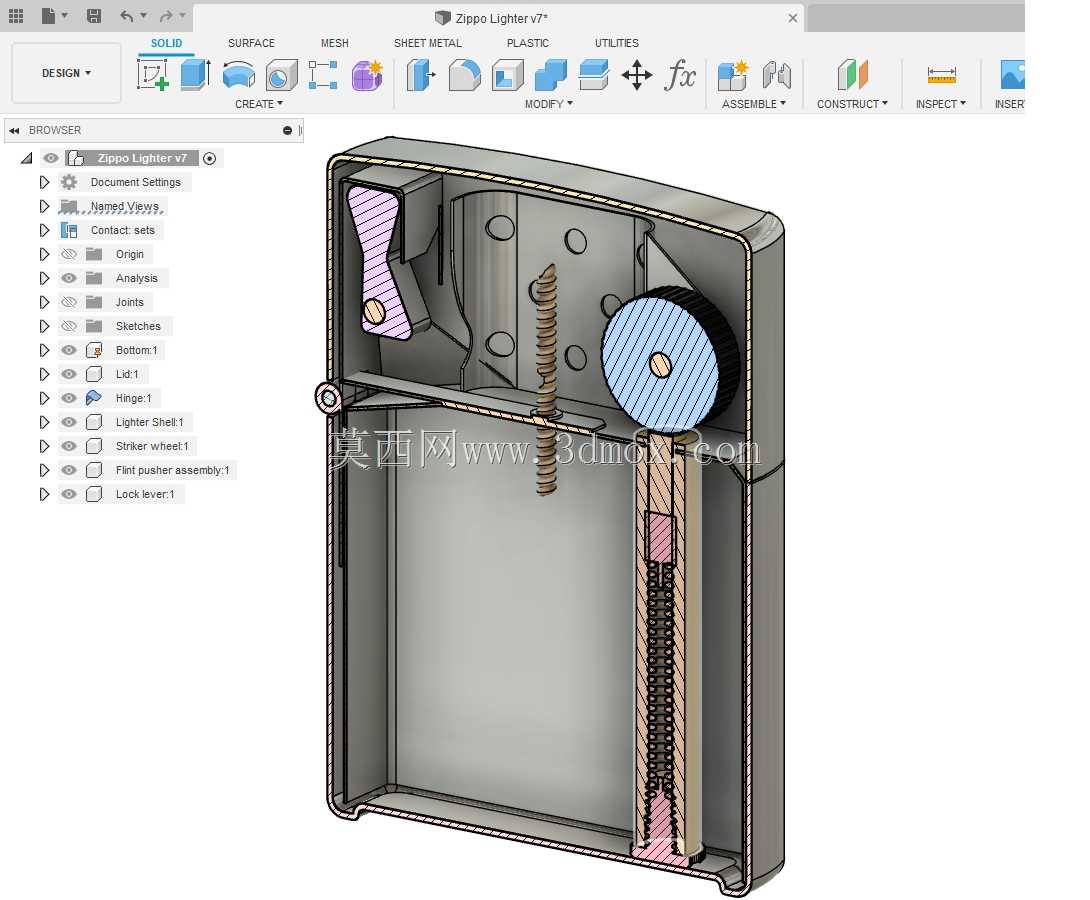Hide the Hinge:1 component

coord(69,398)
